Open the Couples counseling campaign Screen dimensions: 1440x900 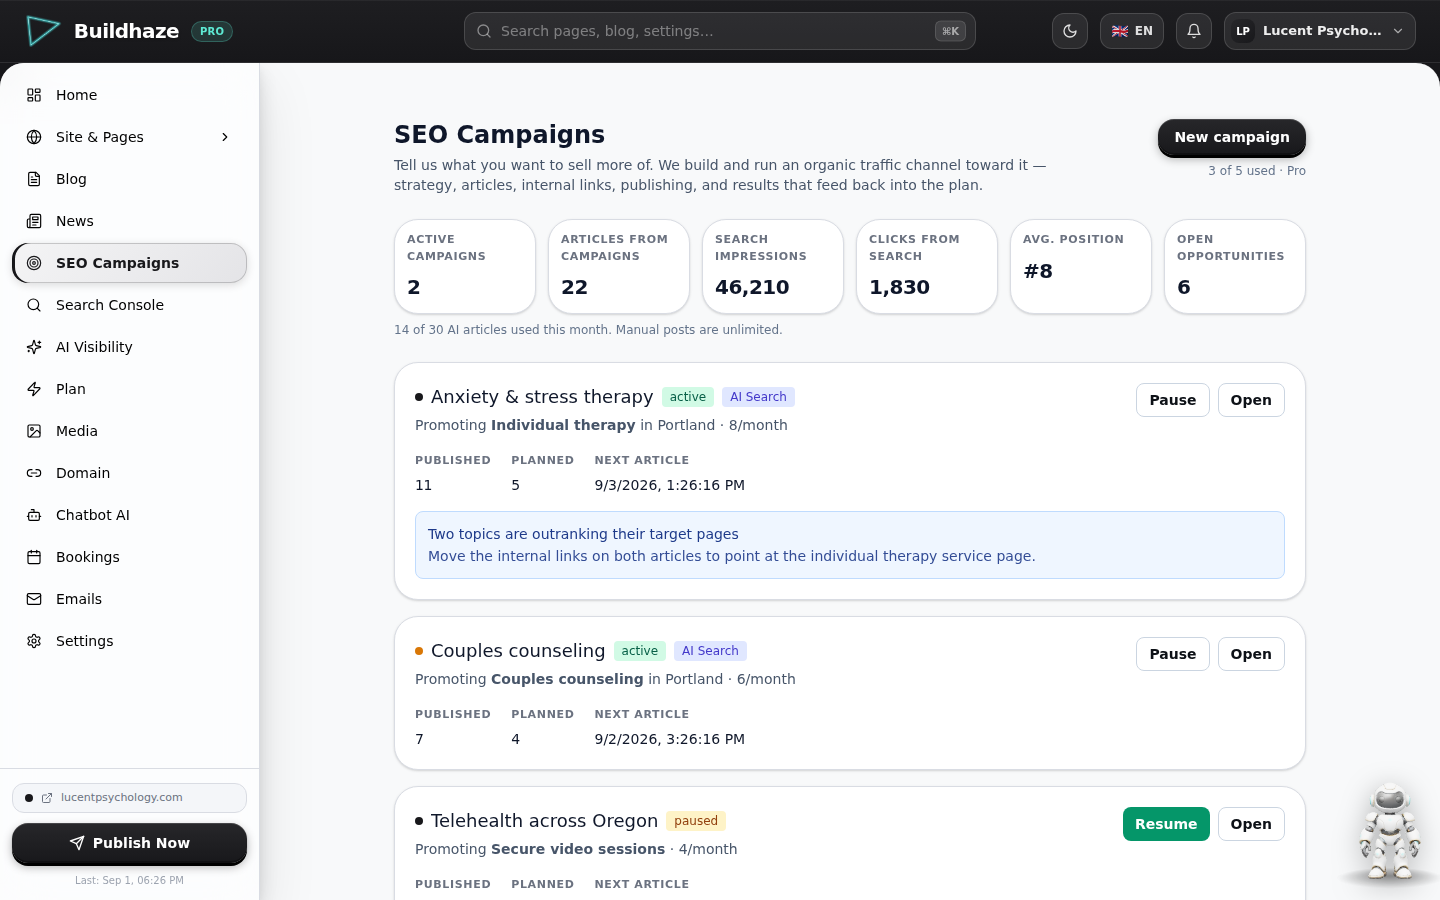[x=1251, y=654]
